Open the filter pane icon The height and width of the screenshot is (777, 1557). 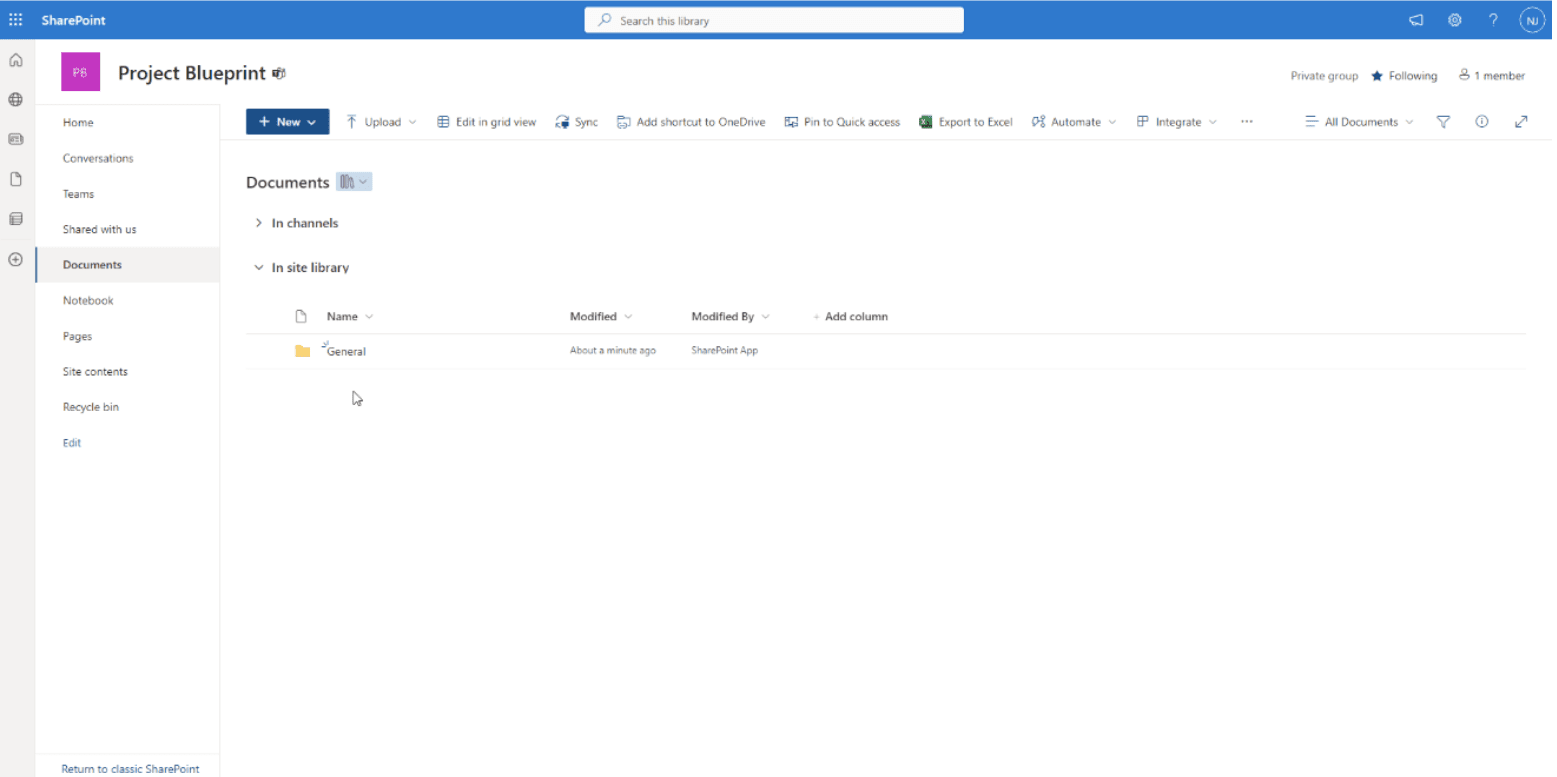pyautogui.click(x=1443, y=121)
